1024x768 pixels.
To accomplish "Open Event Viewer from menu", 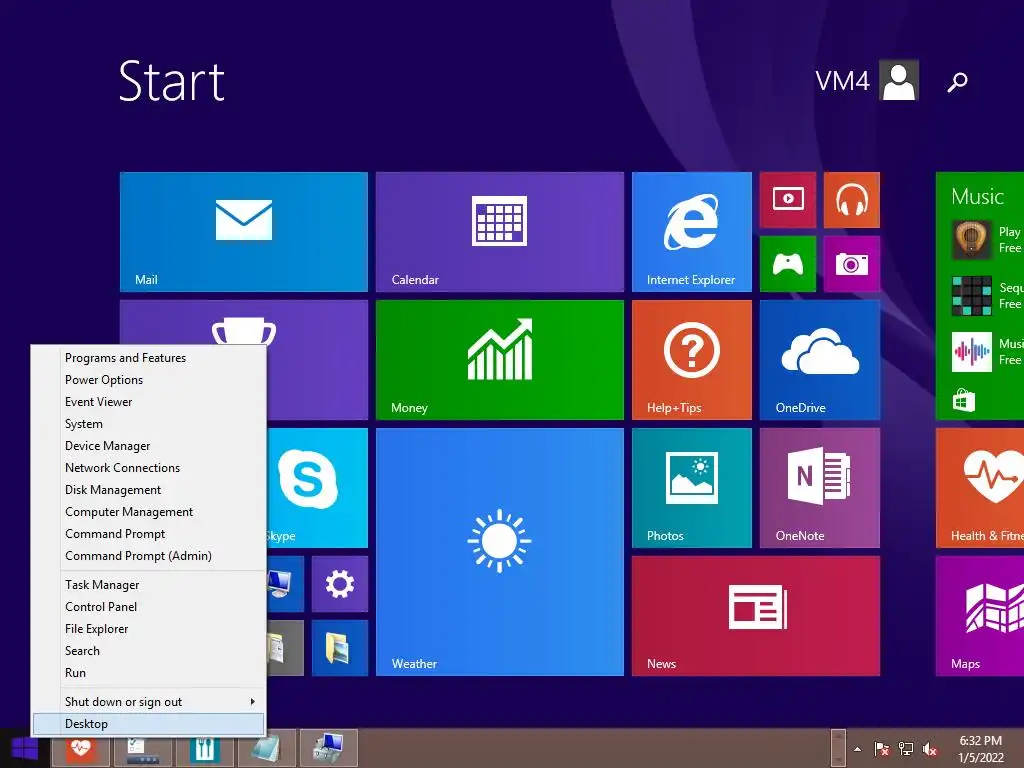I will click(150, 402).
